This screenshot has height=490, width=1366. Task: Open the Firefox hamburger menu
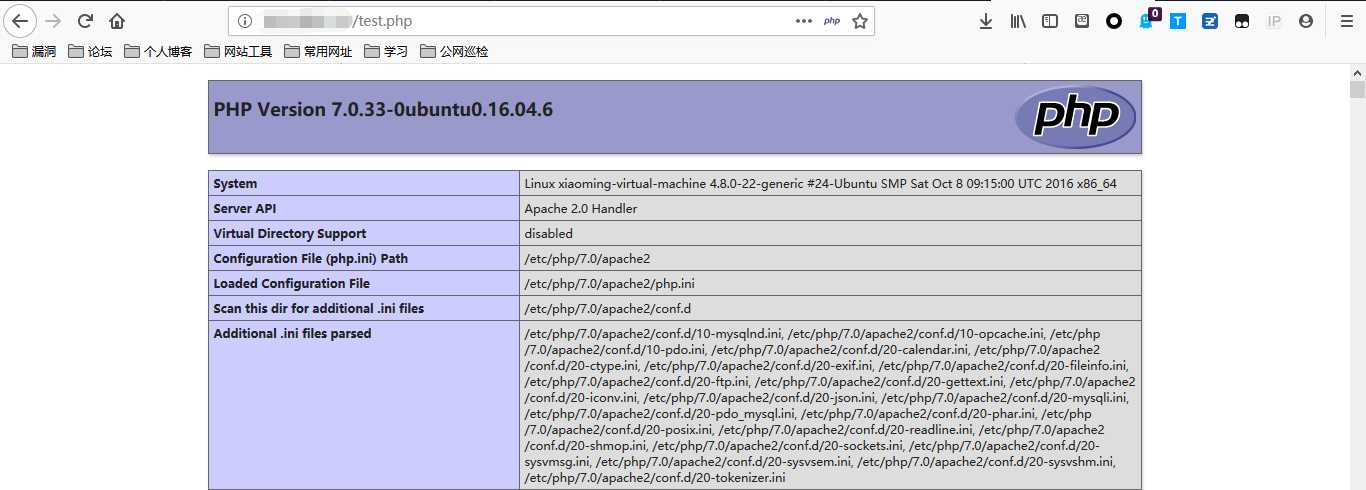click(x=1346, y=21)
